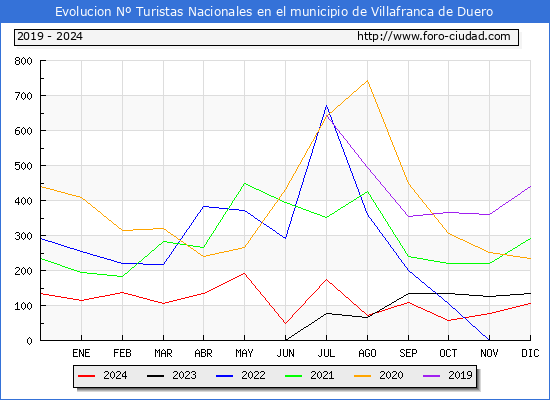Viewport: 550px width, 400px height.
Task: Click the black 2023 legend swatch
Action: tap(155, 376)
